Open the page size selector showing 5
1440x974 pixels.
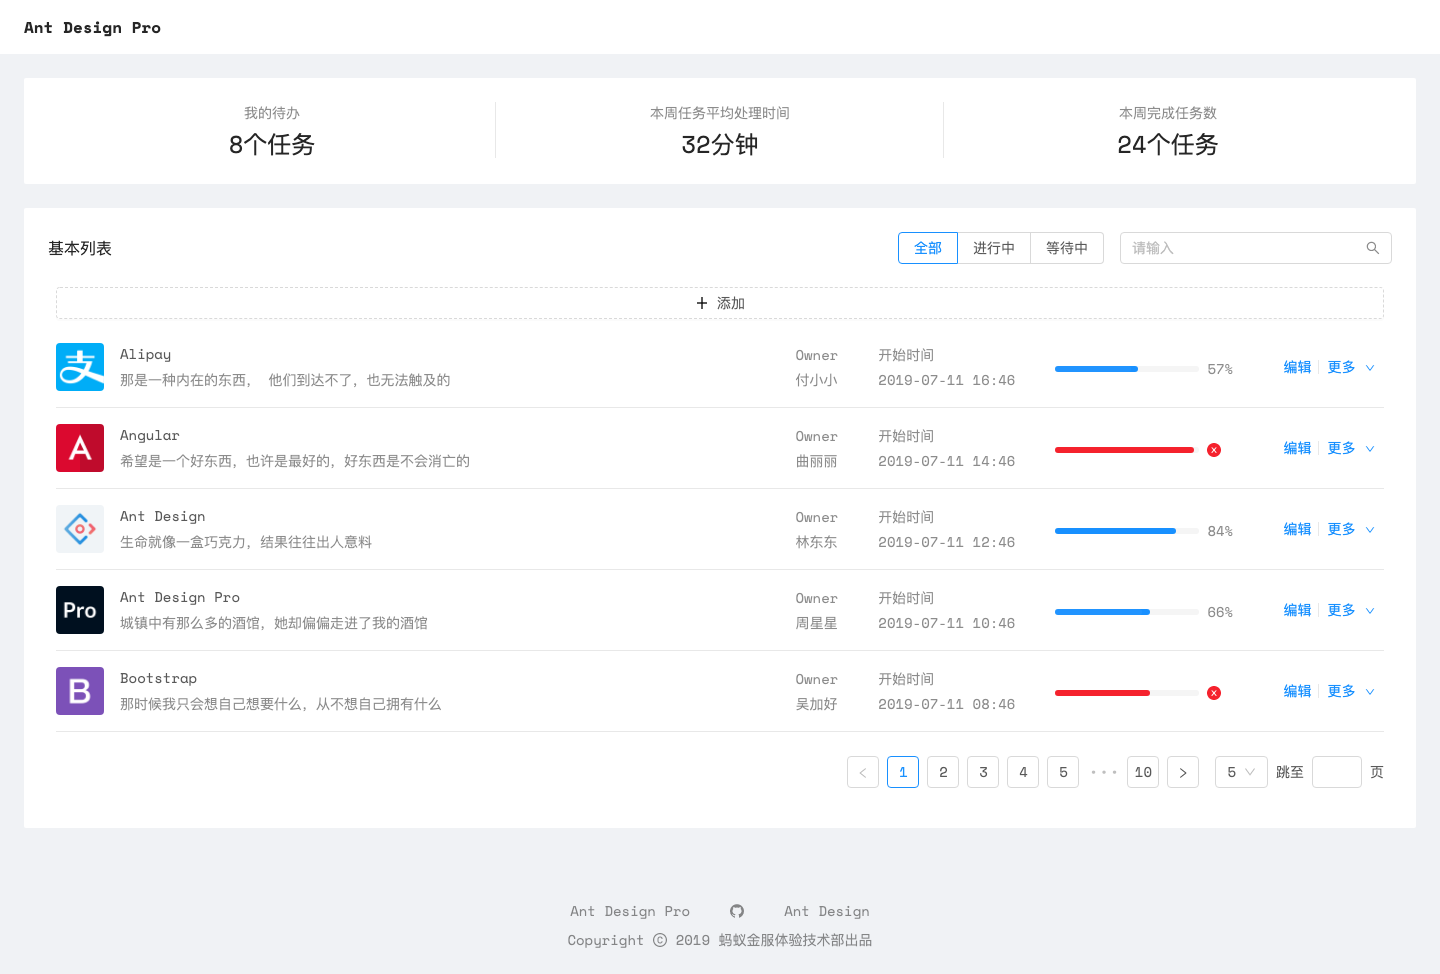click(1241, 772)
